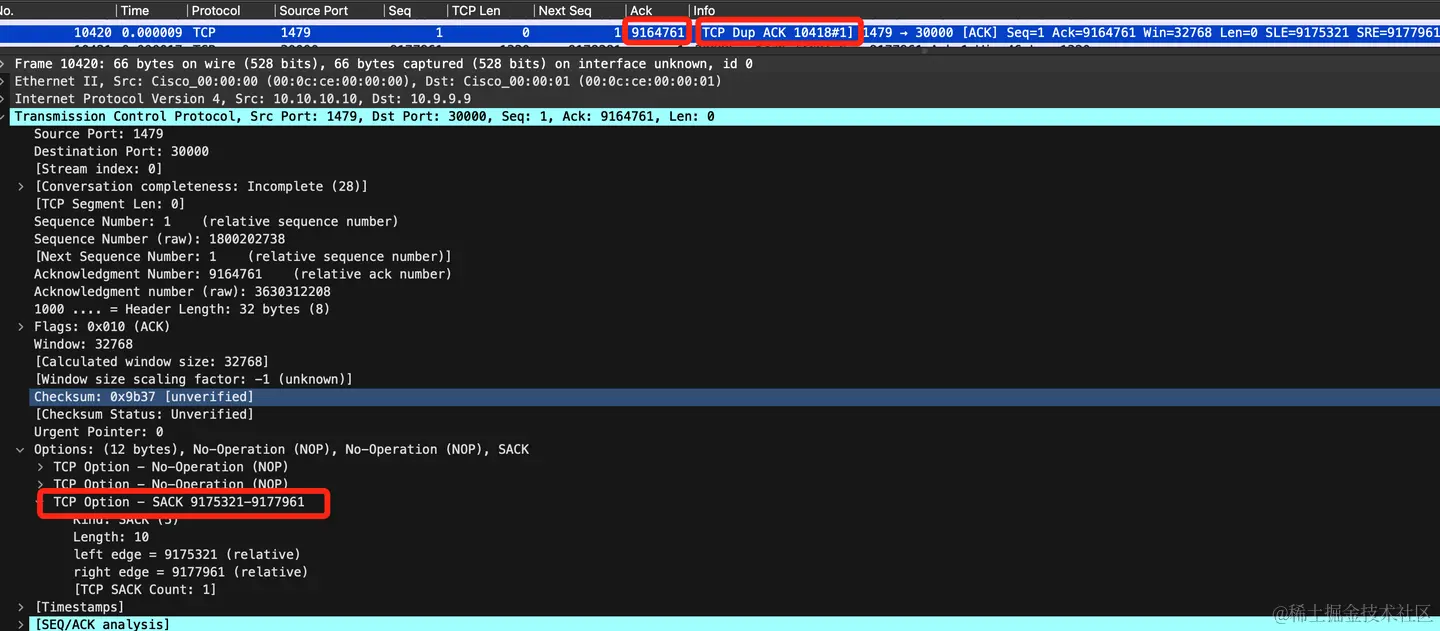Expand Conversation completeness: Incomplete (28)
1440x631 pixels.
click(21, 187)
